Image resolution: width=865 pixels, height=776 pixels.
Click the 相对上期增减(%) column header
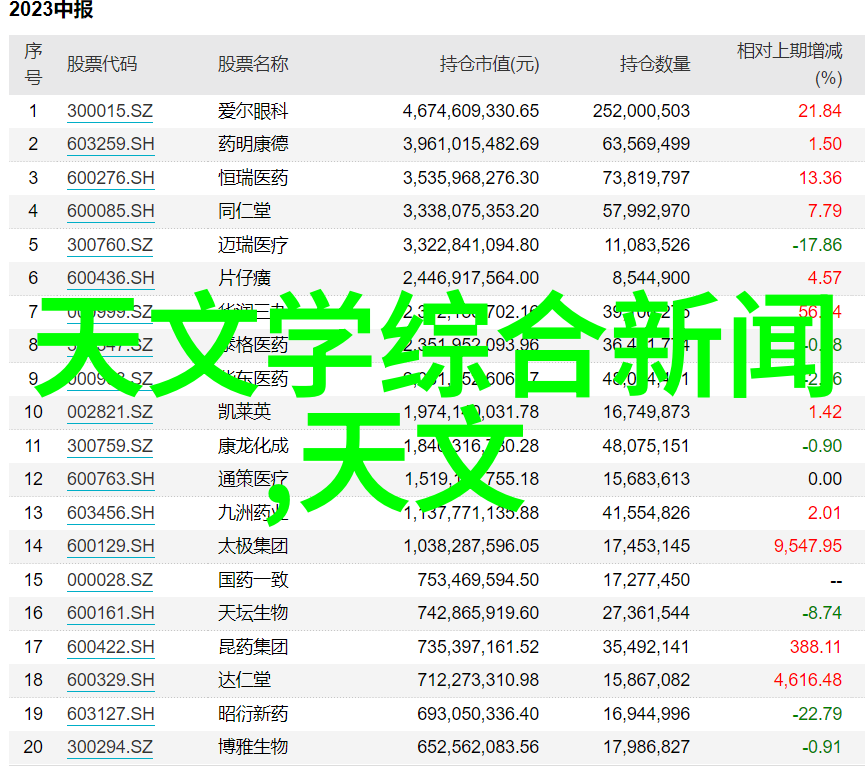click(x=789, y=64)
